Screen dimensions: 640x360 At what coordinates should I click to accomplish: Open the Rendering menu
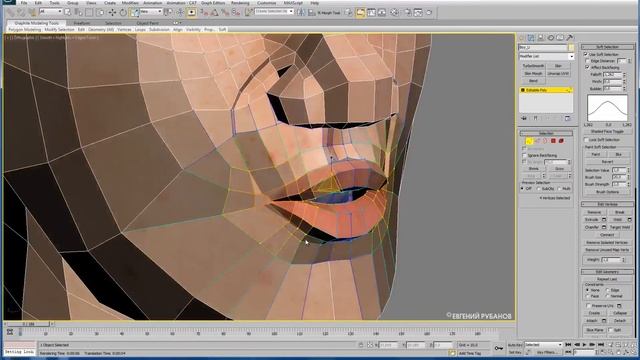pos(240,3)
